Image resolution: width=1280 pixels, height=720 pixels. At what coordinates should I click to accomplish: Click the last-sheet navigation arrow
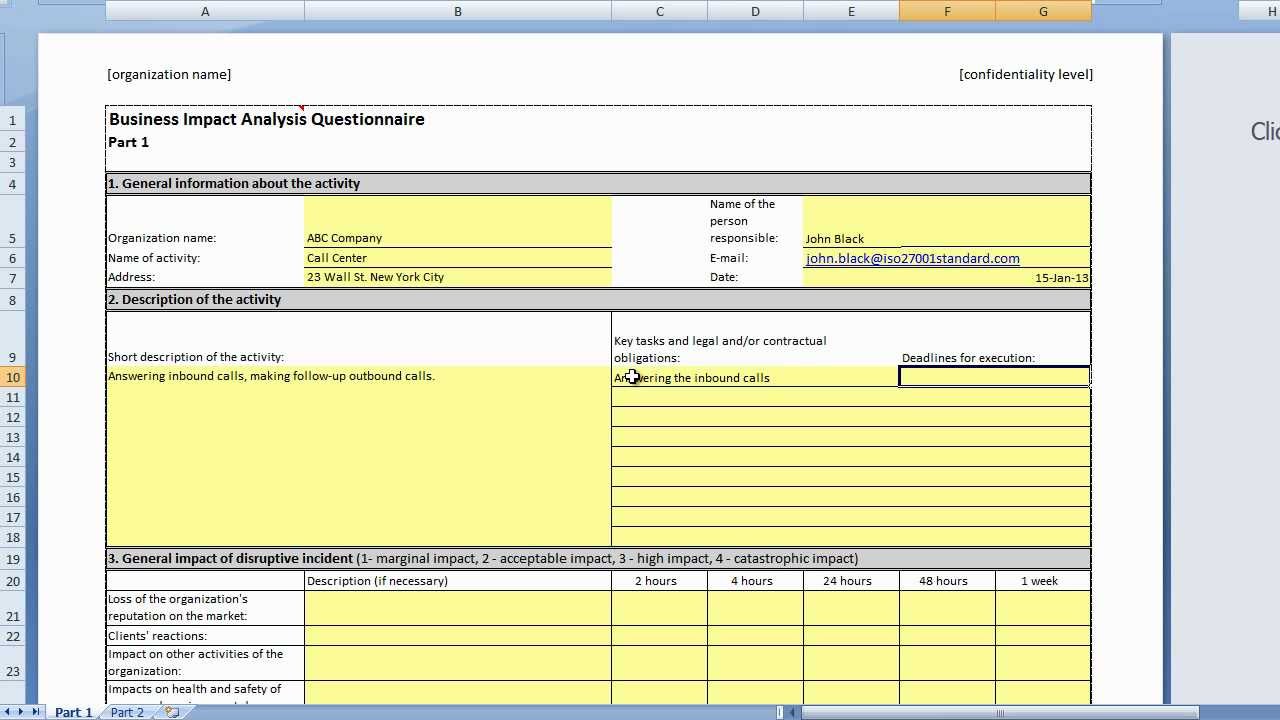point(36,712)
